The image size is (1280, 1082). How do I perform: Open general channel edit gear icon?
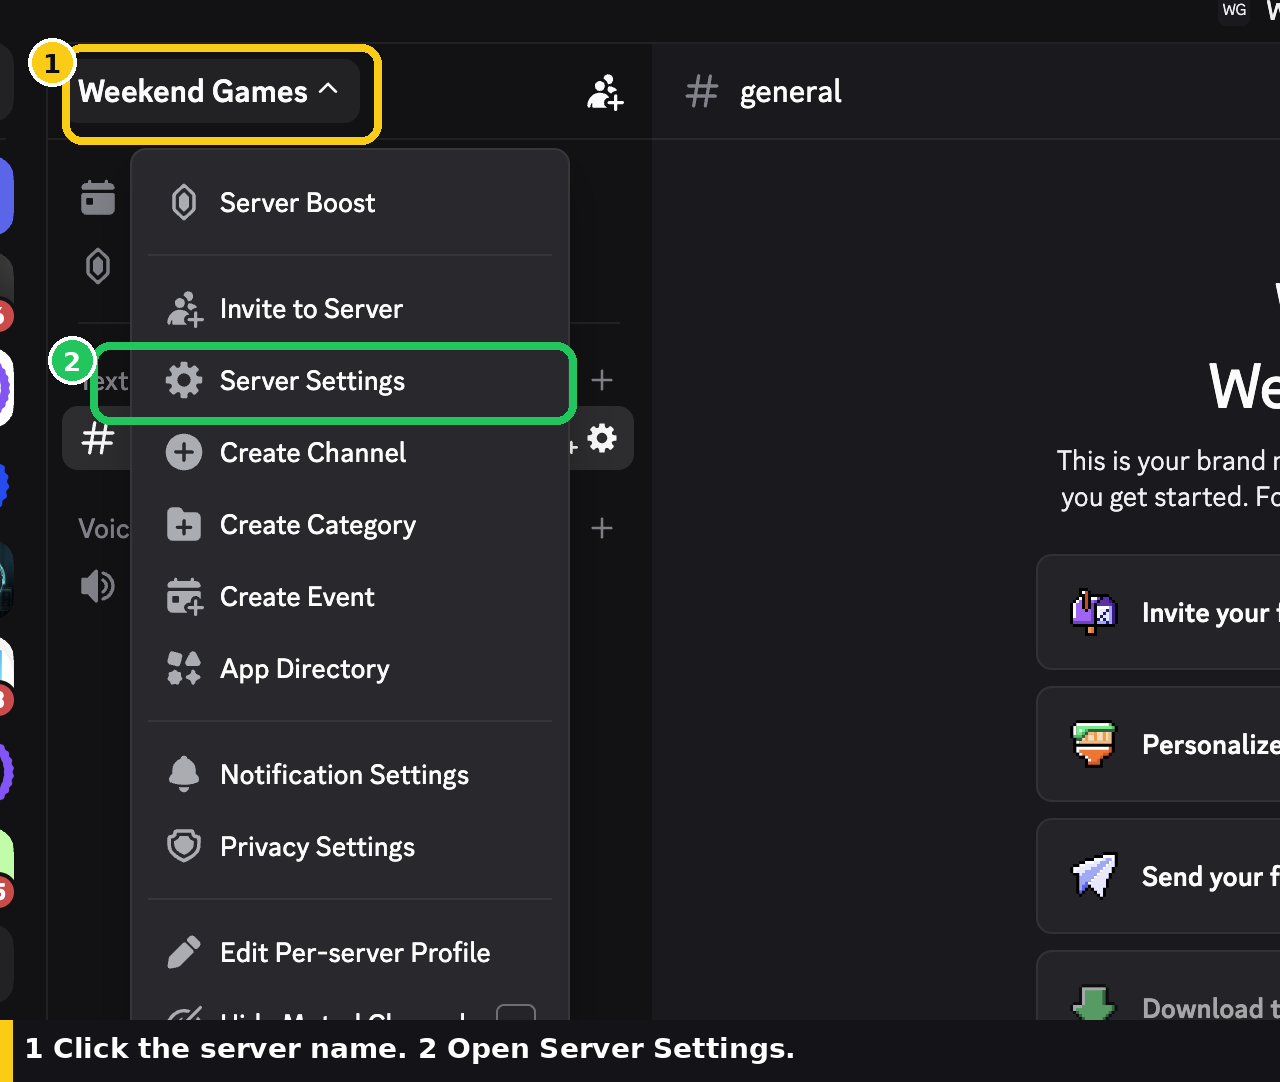point(602,438)
